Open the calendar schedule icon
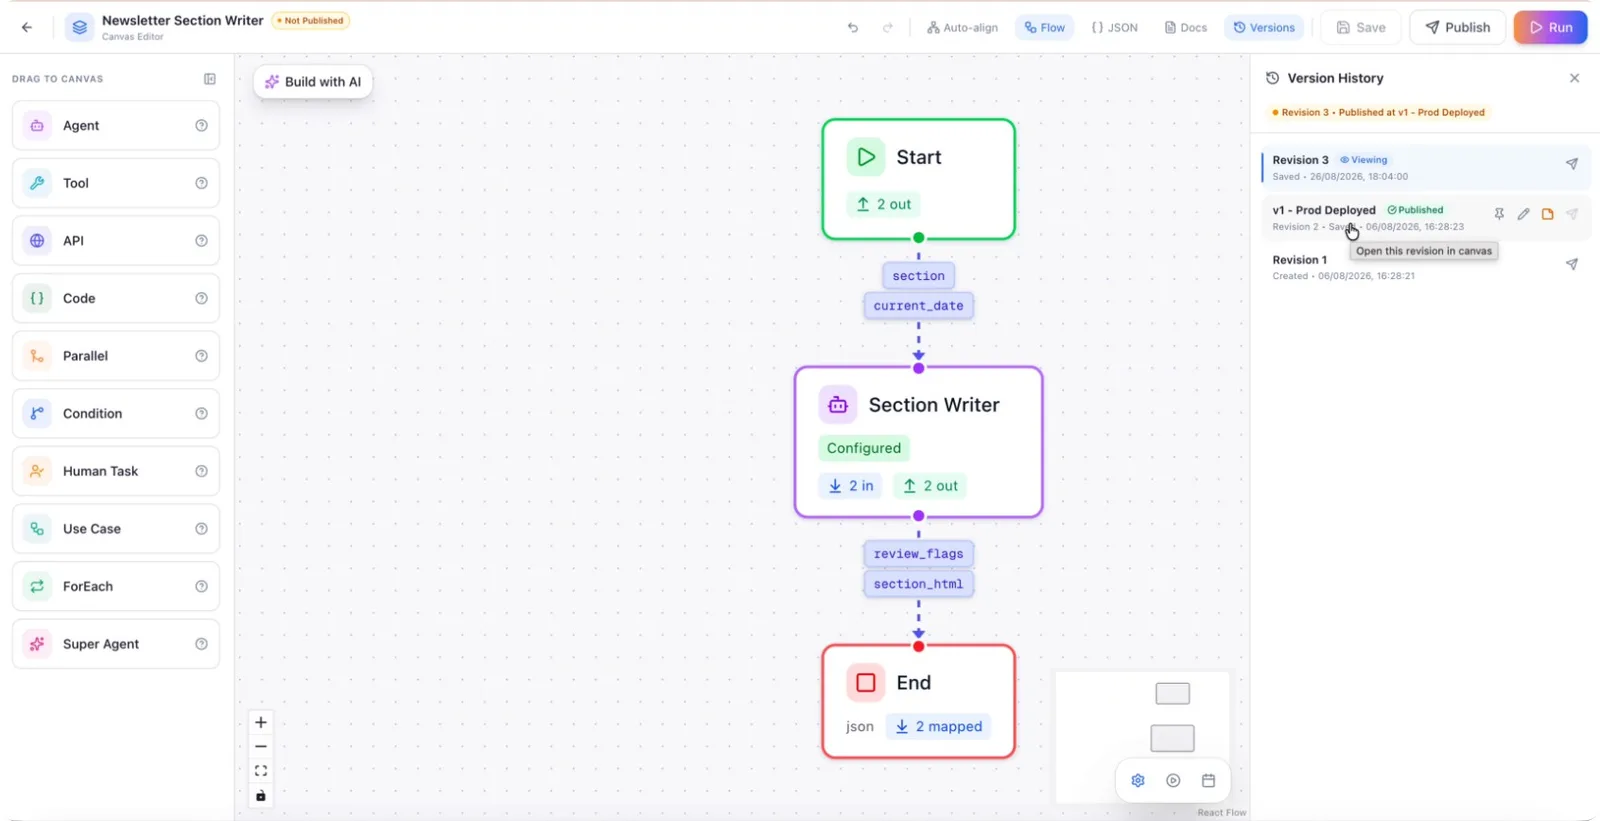The image size is (1600, 821). (x=1208, y=780)
